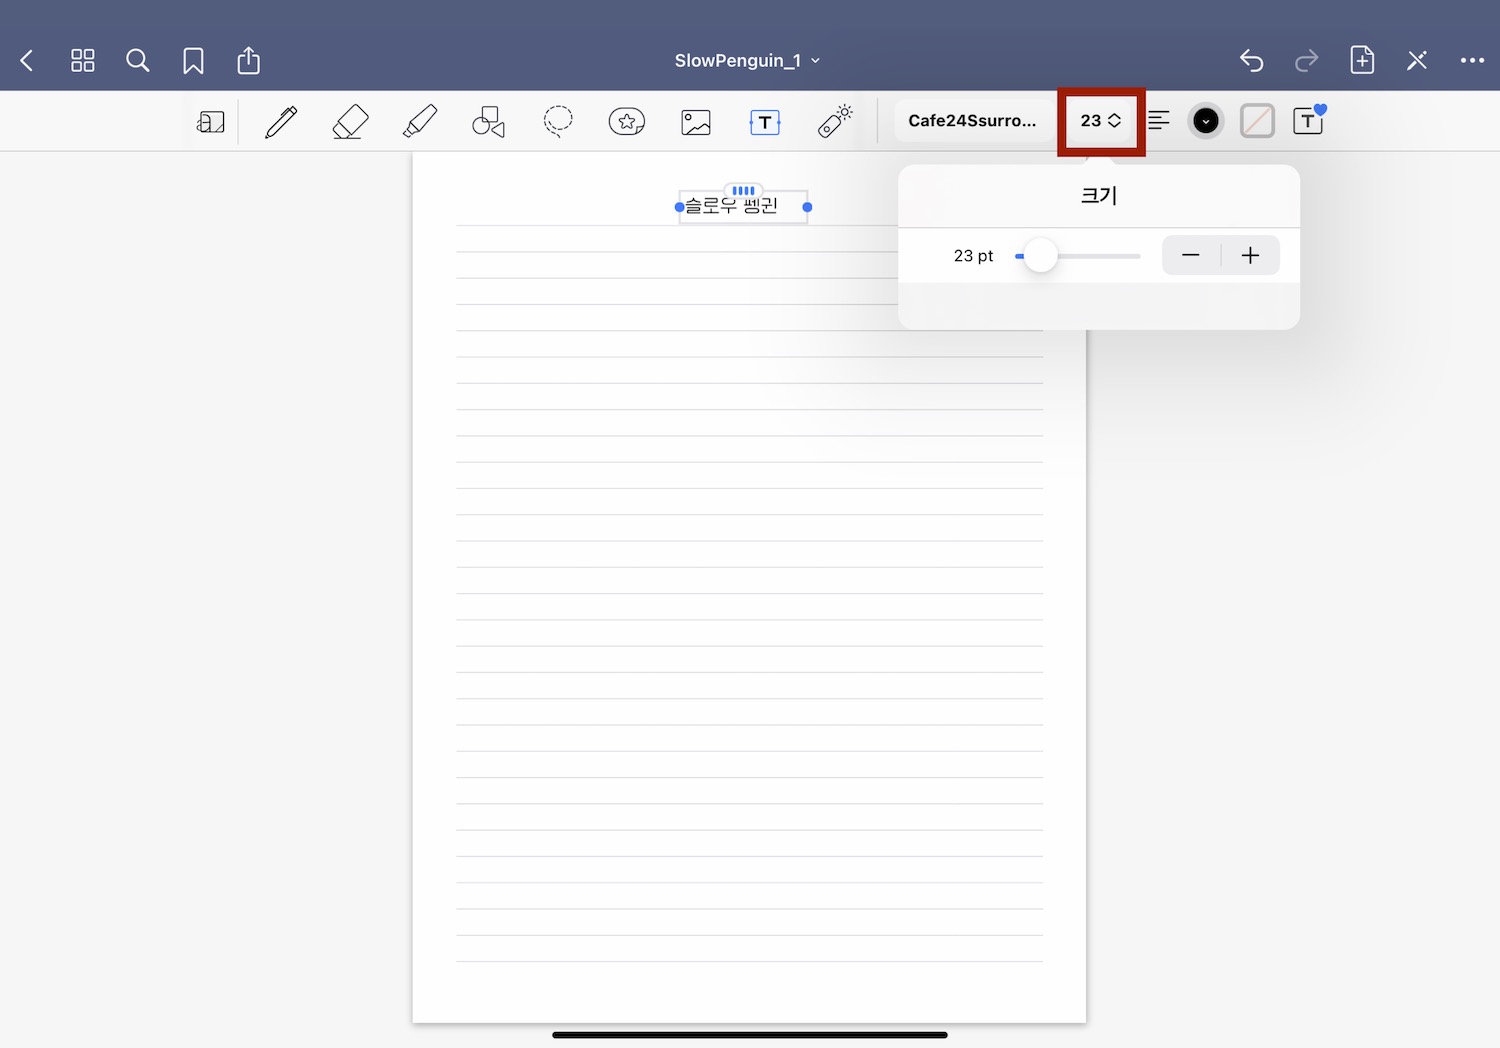The height and width of the screenshot is (1048, 1500).
Task: Select the Text tool
Action: click(x=765, y=122)
